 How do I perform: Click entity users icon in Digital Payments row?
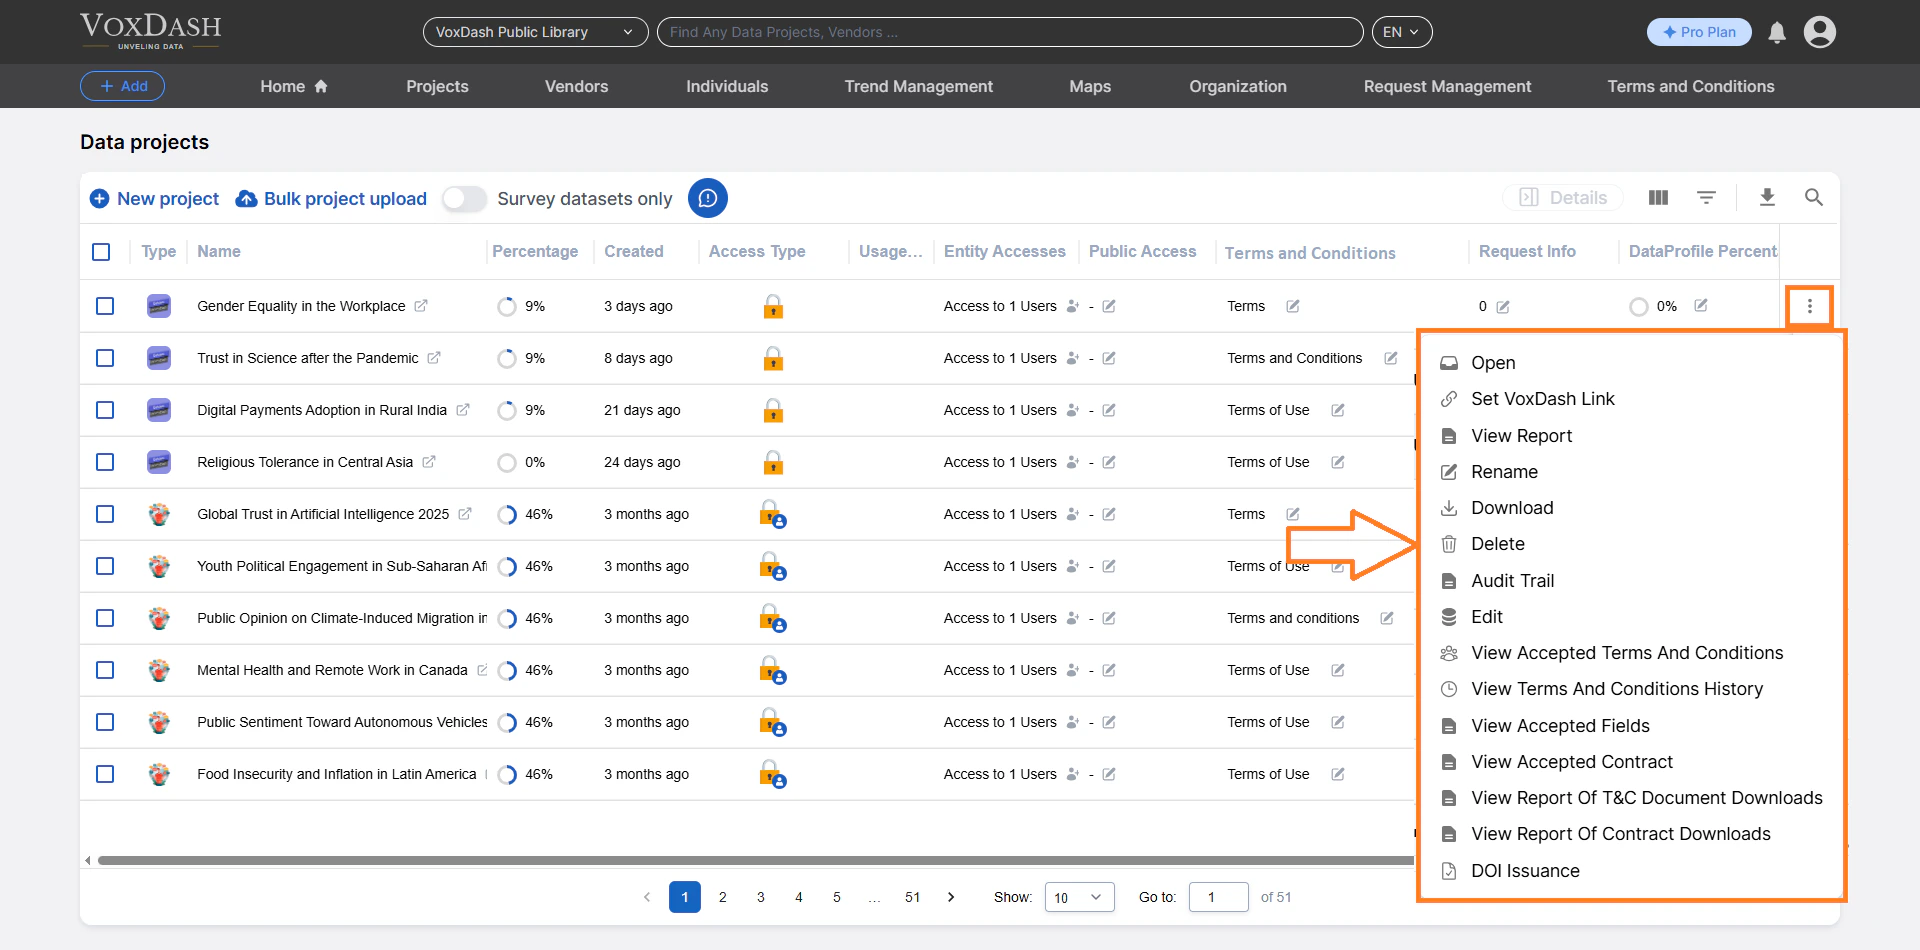pos(1073,410)
